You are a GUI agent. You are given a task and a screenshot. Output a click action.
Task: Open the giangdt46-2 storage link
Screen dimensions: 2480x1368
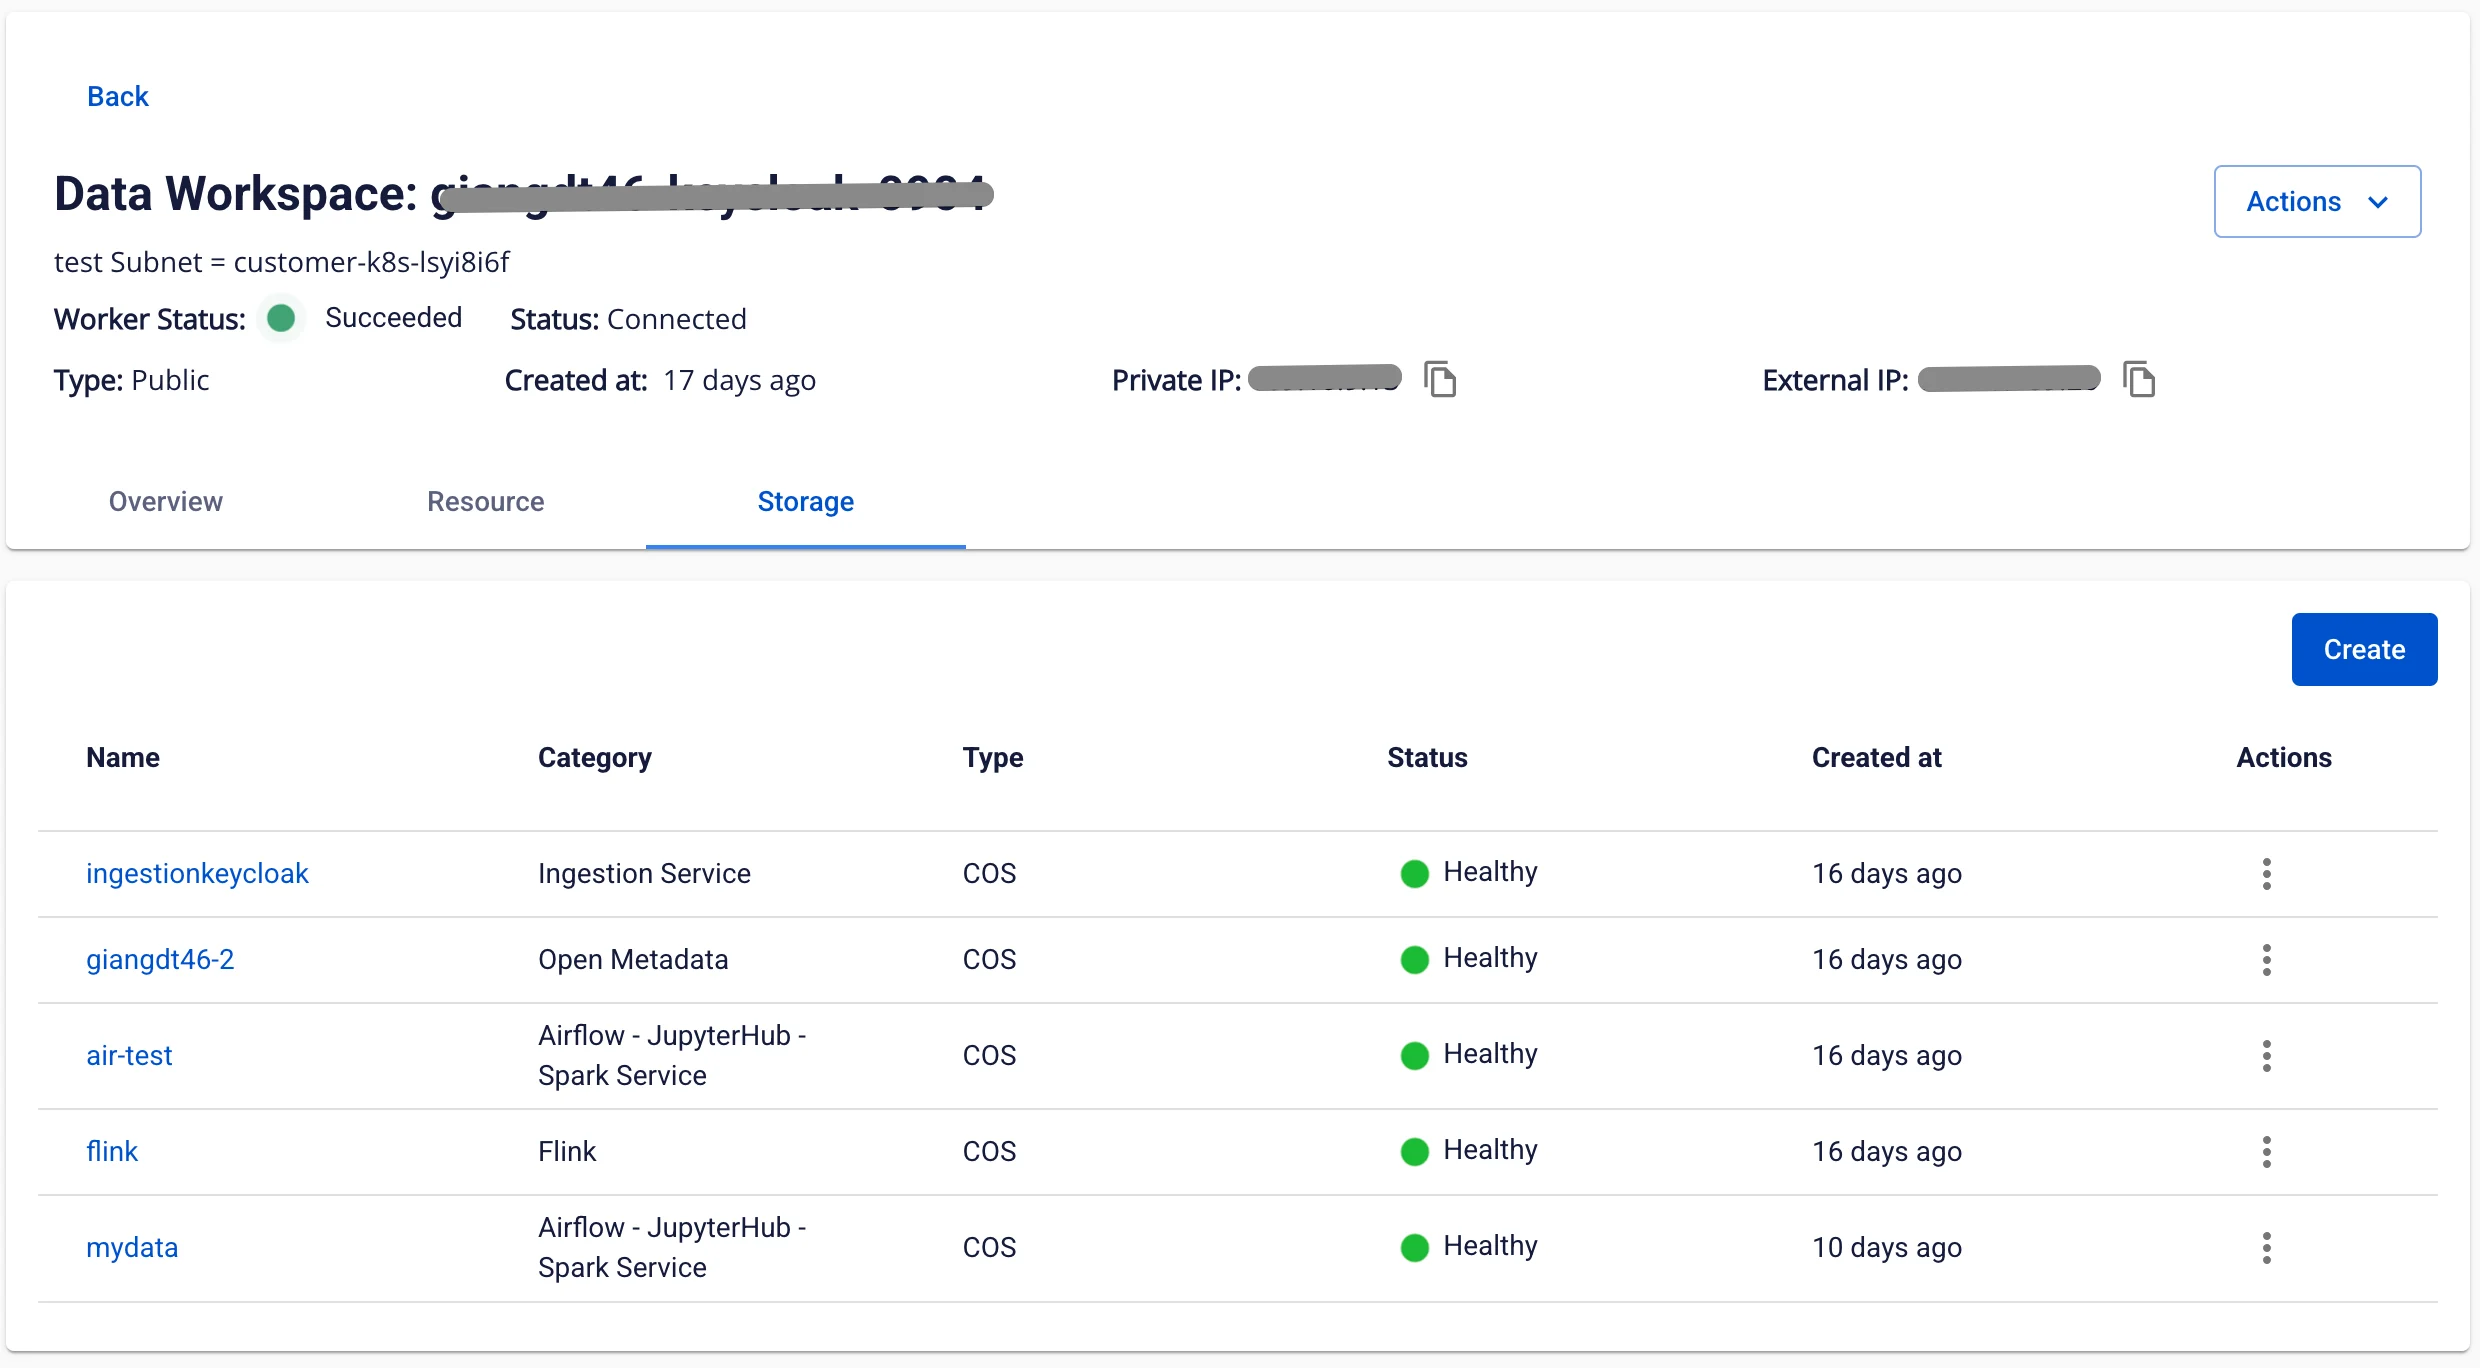pos(160,960)
